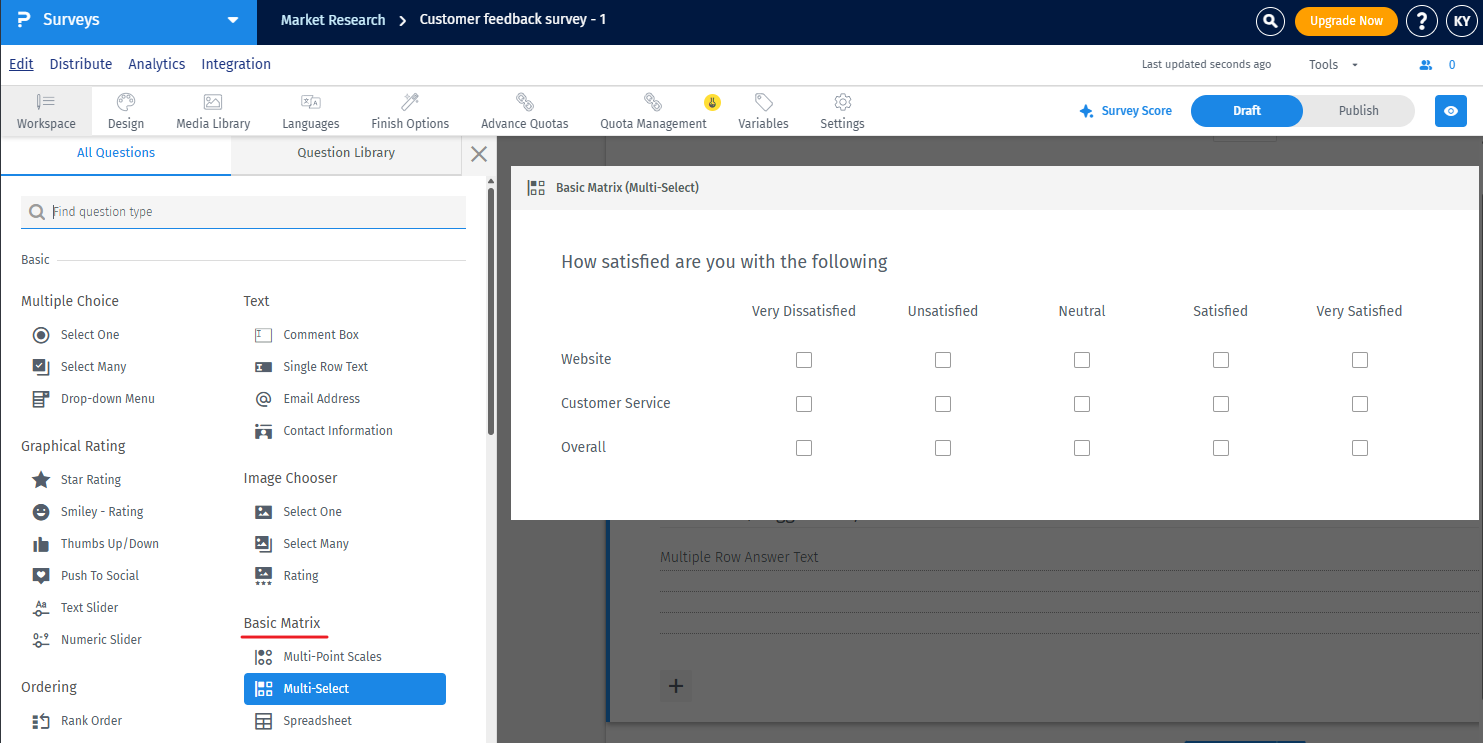Set survey status to Draft
Viewport: 1483px width, 743px height.
pyautogui.click(x=1247, y=111)
